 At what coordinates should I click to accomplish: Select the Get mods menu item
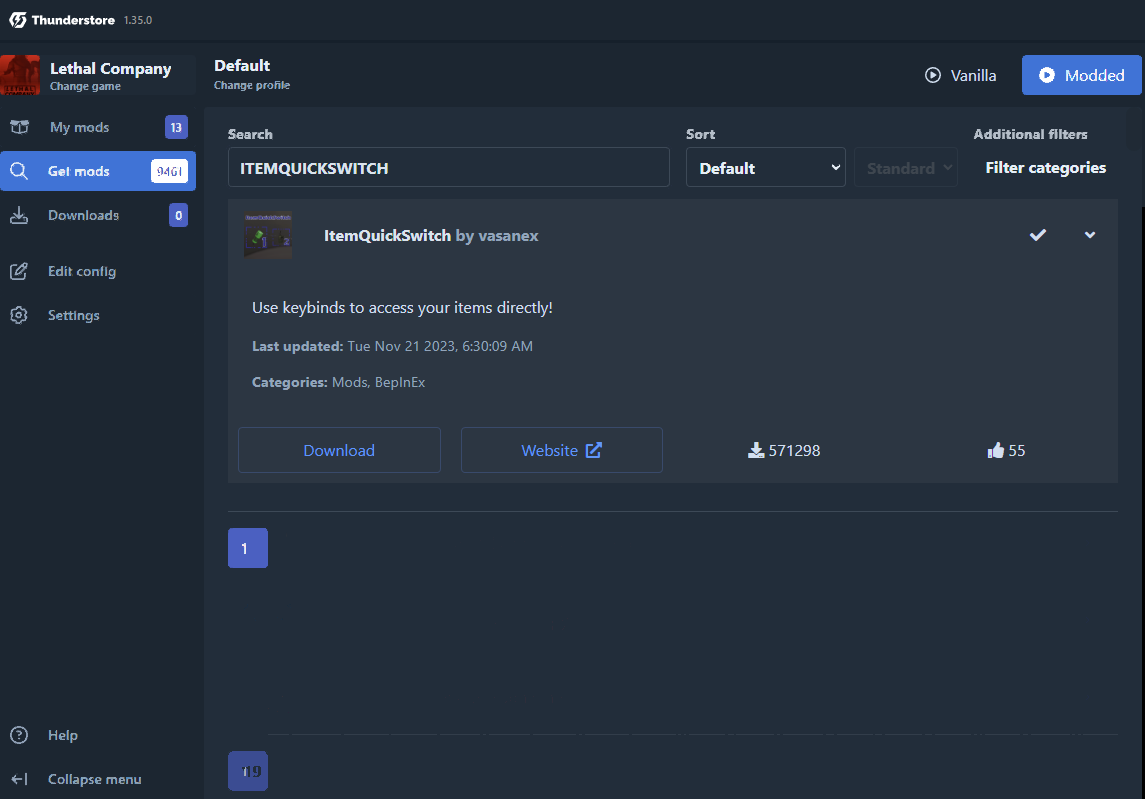point(98,171)
